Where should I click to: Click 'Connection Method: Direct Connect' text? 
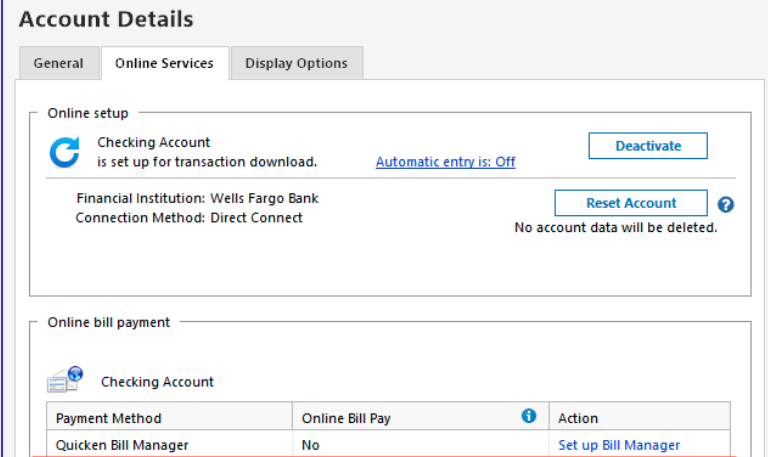pyautogui.click(x=189, y=217)
